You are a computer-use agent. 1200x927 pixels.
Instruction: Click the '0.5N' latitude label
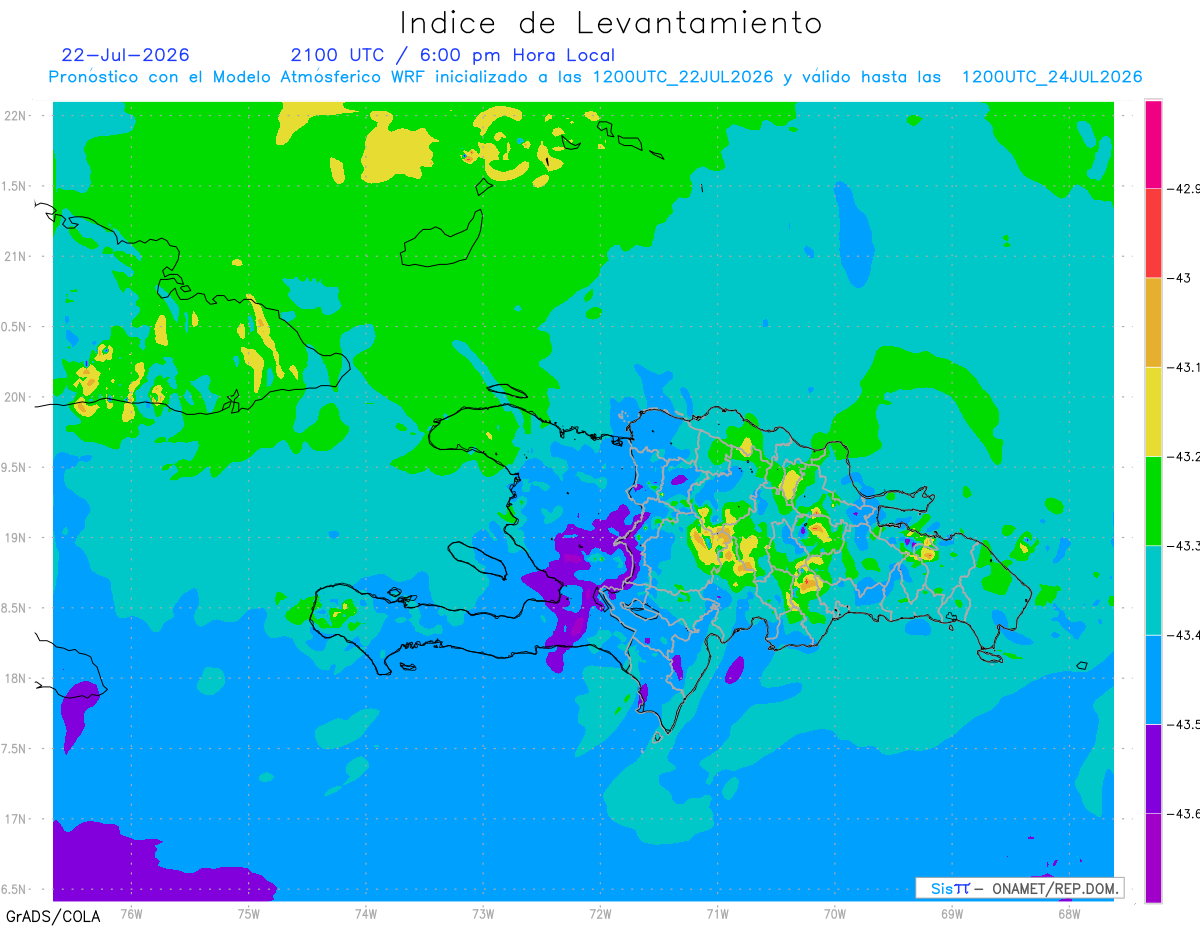pos(15,327)
